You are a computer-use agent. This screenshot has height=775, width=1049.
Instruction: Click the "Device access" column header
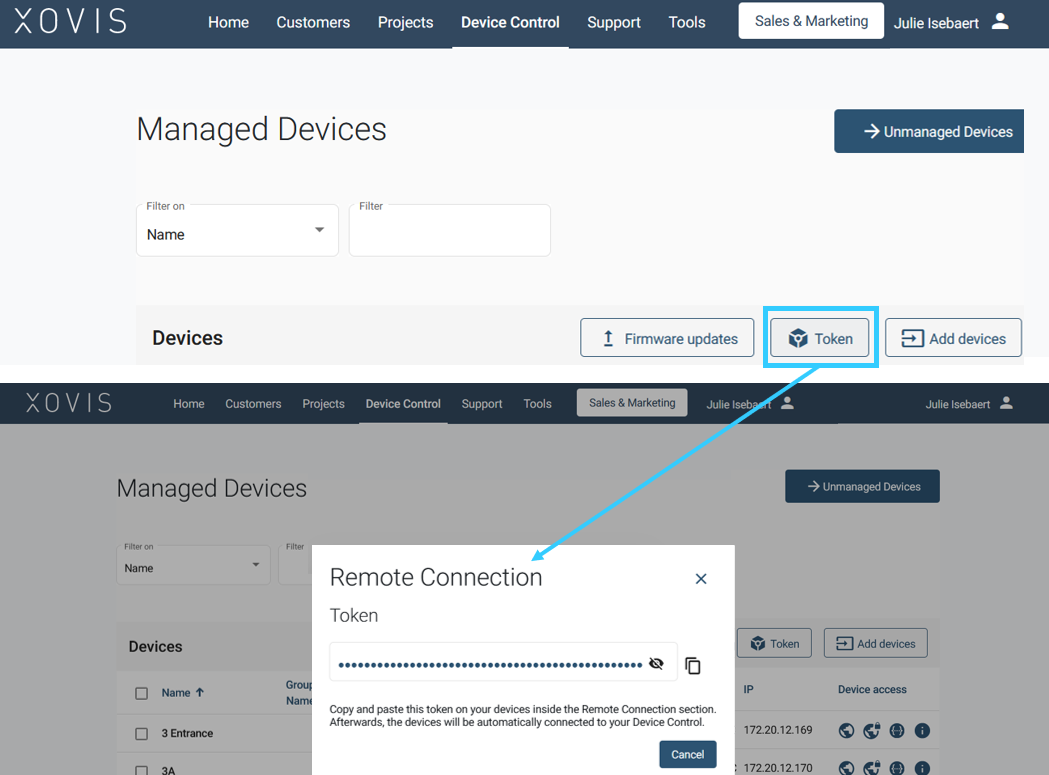[872, 689]
